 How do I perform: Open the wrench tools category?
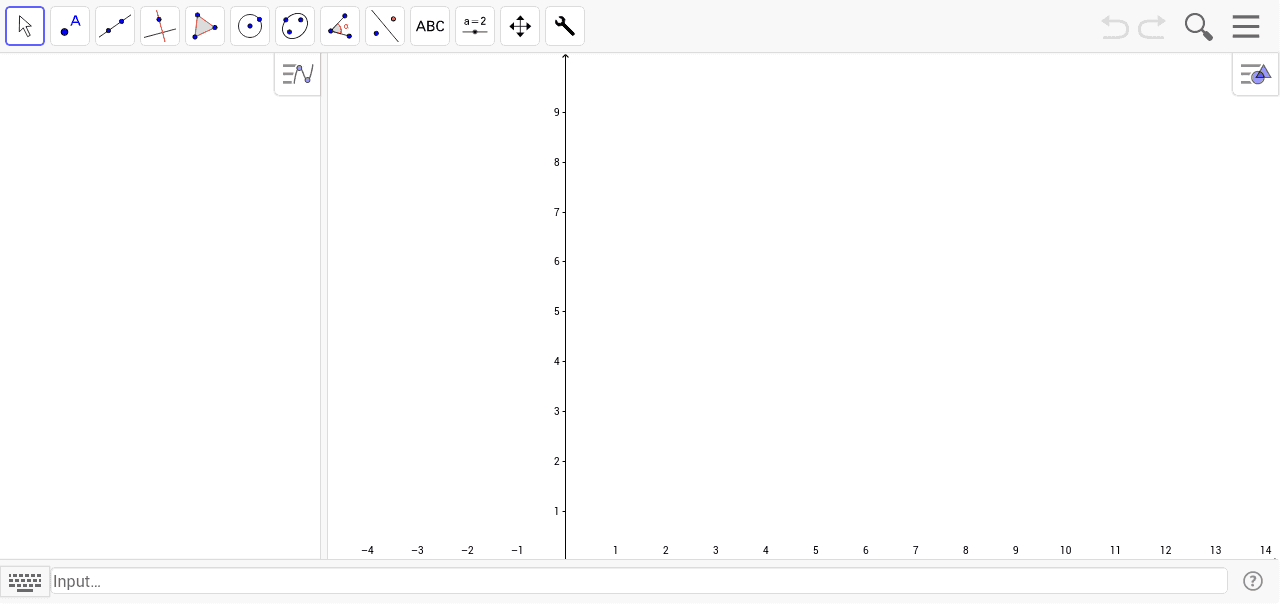pyautogui.click(x=565, y=26)
